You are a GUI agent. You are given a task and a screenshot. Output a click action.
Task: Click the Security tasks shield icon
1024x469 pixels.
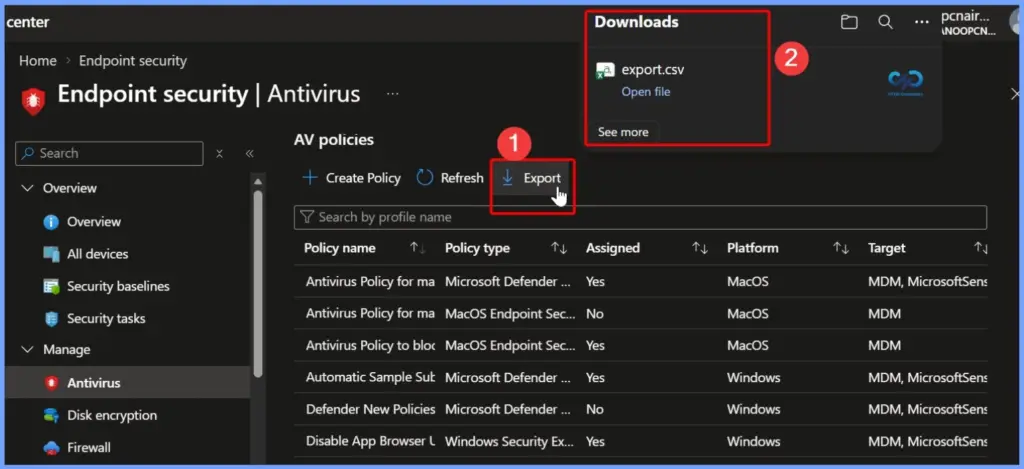[x=51, y=319]
